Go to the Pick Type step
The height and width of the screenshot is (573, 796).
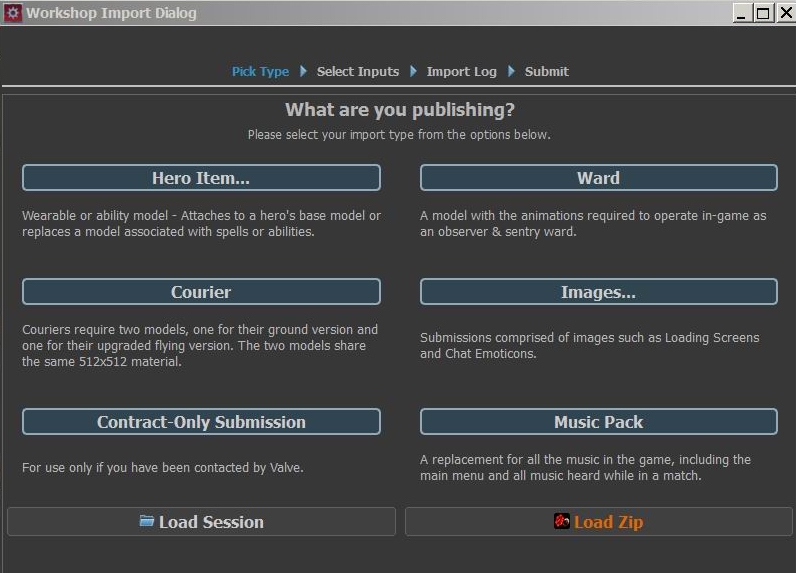(x=260, y=71)
